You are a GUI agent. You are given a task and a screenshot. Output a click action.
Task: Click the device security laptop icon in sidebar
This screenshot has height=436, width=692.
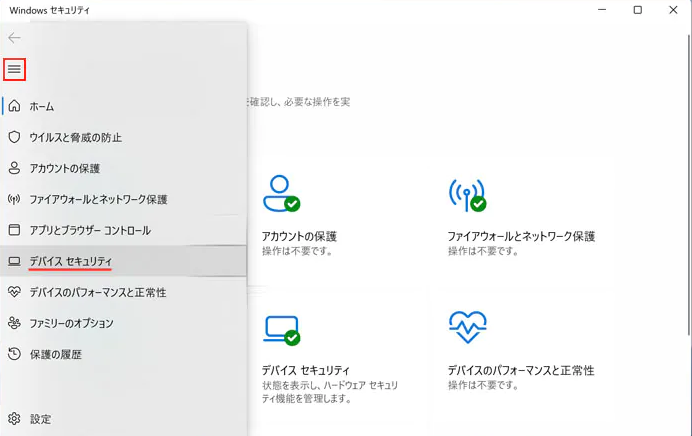[14, 261]
